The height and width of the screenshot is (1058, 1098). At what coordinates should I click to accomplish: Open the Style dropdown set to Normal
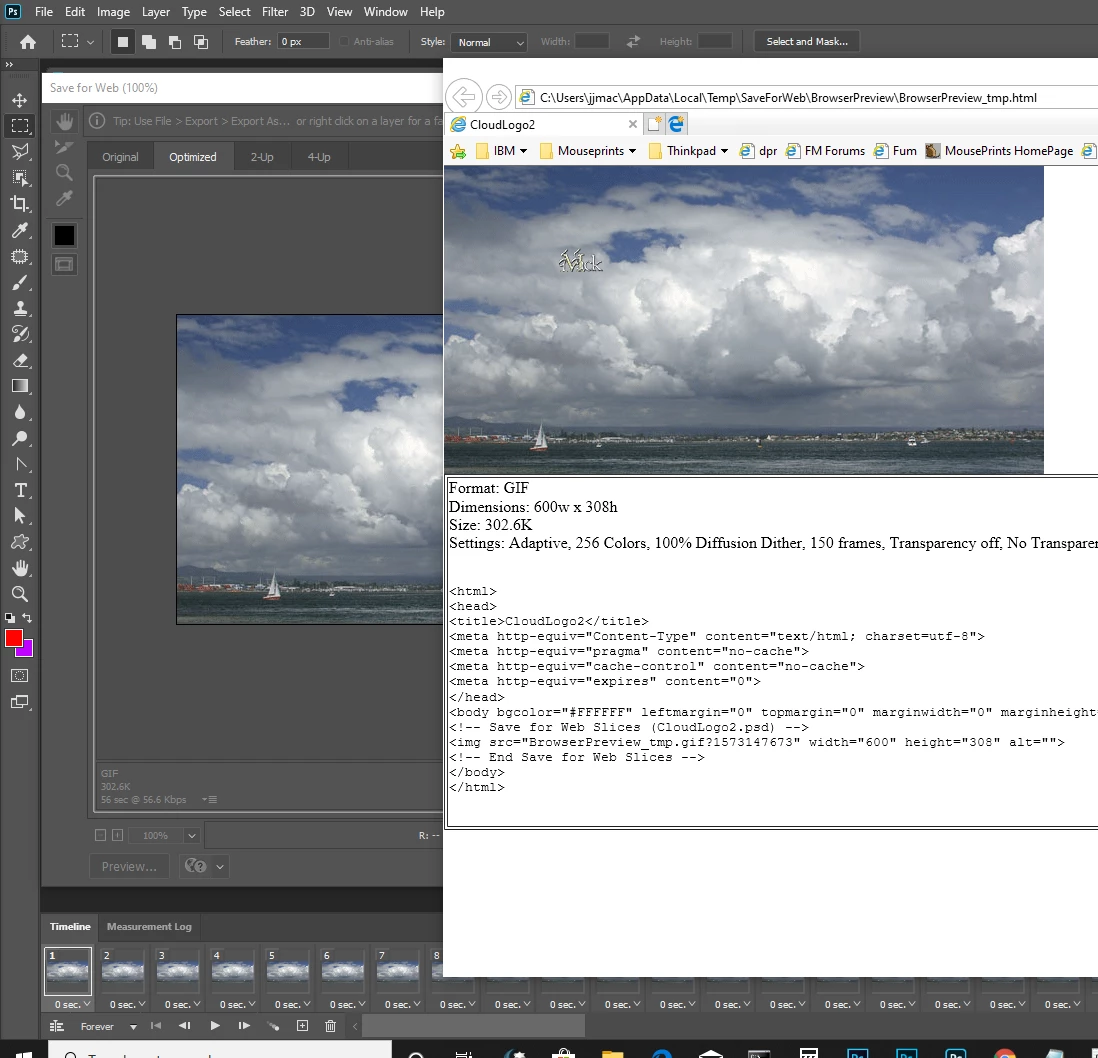click(x=489, y=42)
